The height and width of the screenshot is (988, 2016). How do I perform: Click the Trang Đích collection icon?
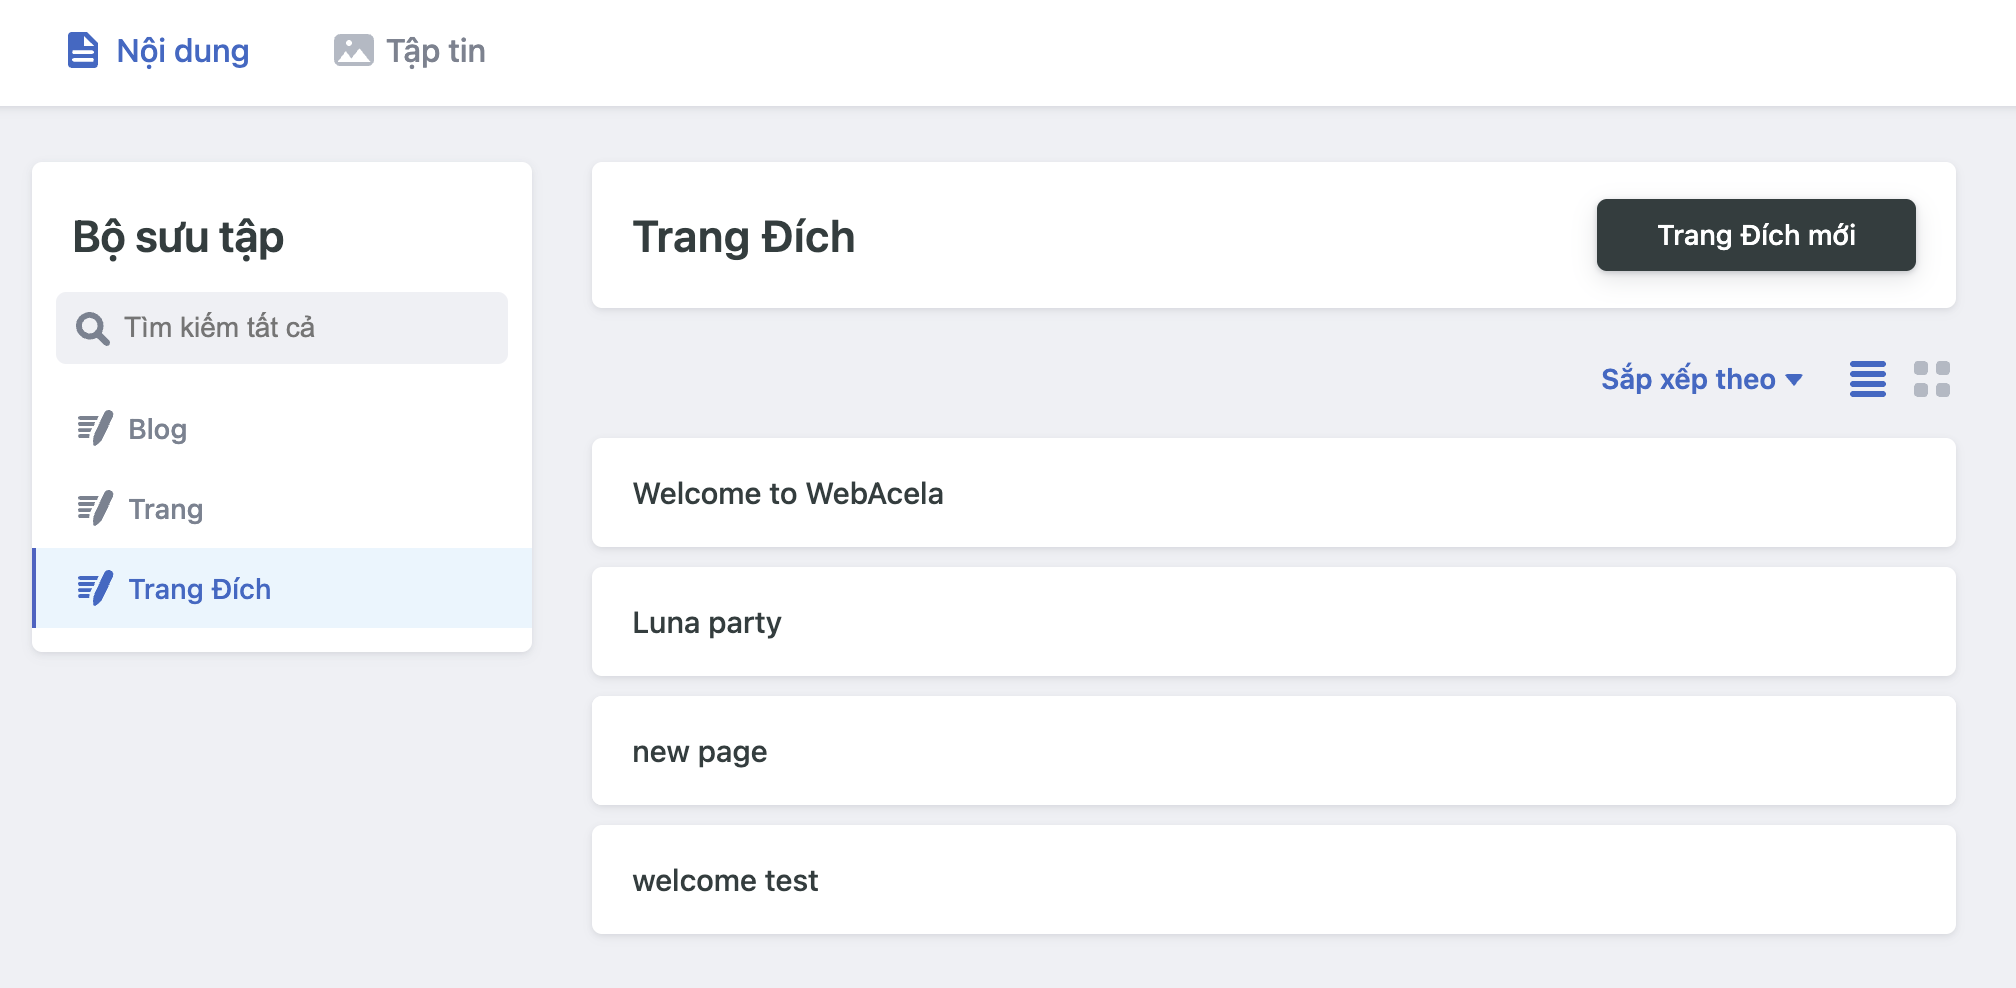pyautogui.click(x=93, y=589)
